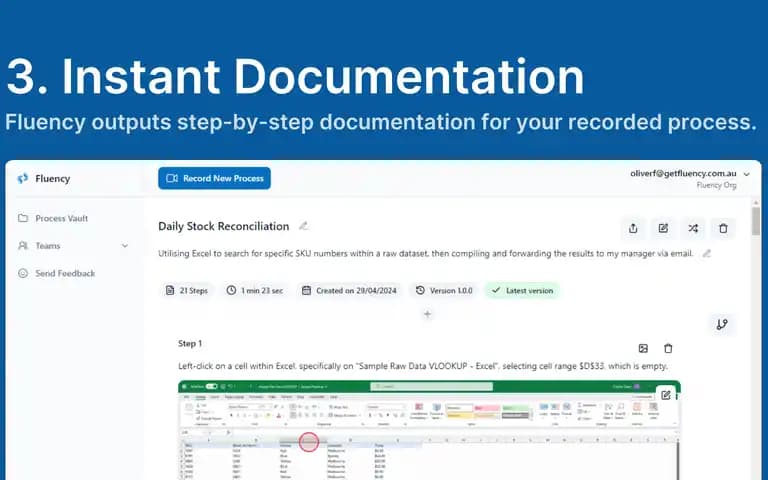
Task: Add a step with plus icon
Action: click(x=427, y=314)
